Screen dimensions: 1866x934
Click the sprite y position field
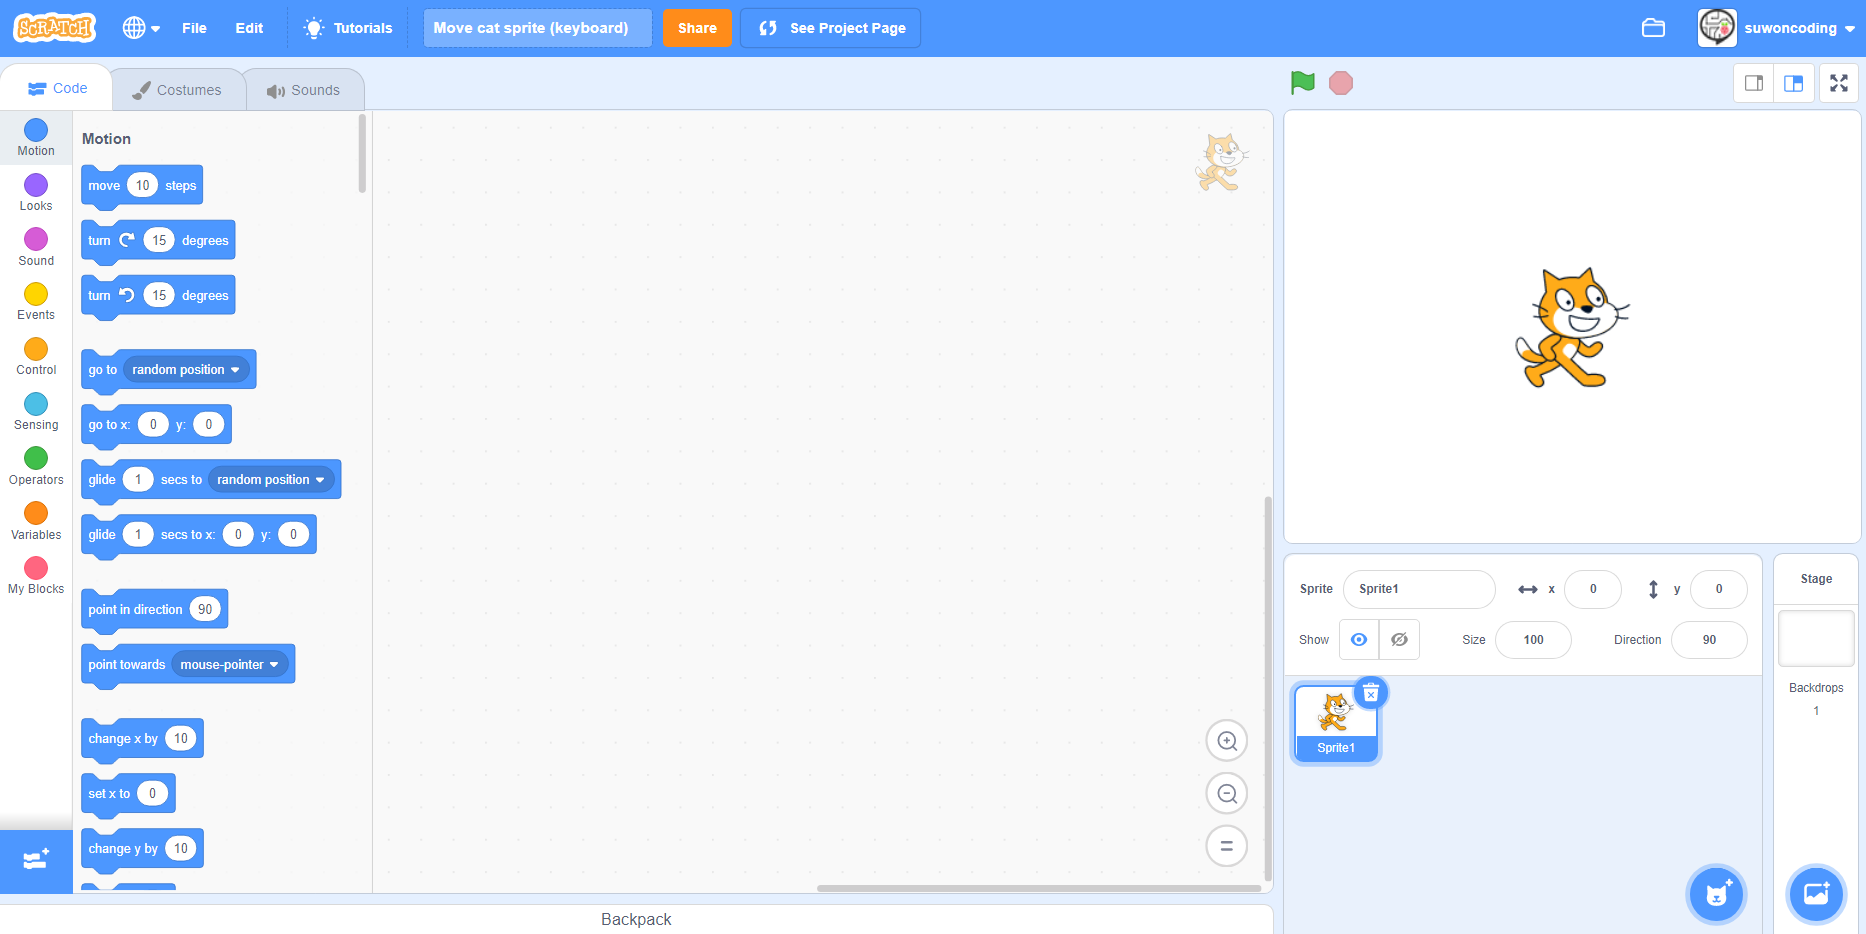pyautogui.click(x=1719, y=589)
